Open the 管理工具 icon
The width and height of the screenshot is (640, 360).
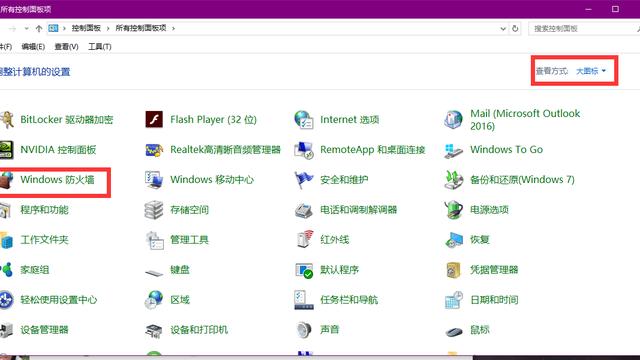(x=155, y=240)
